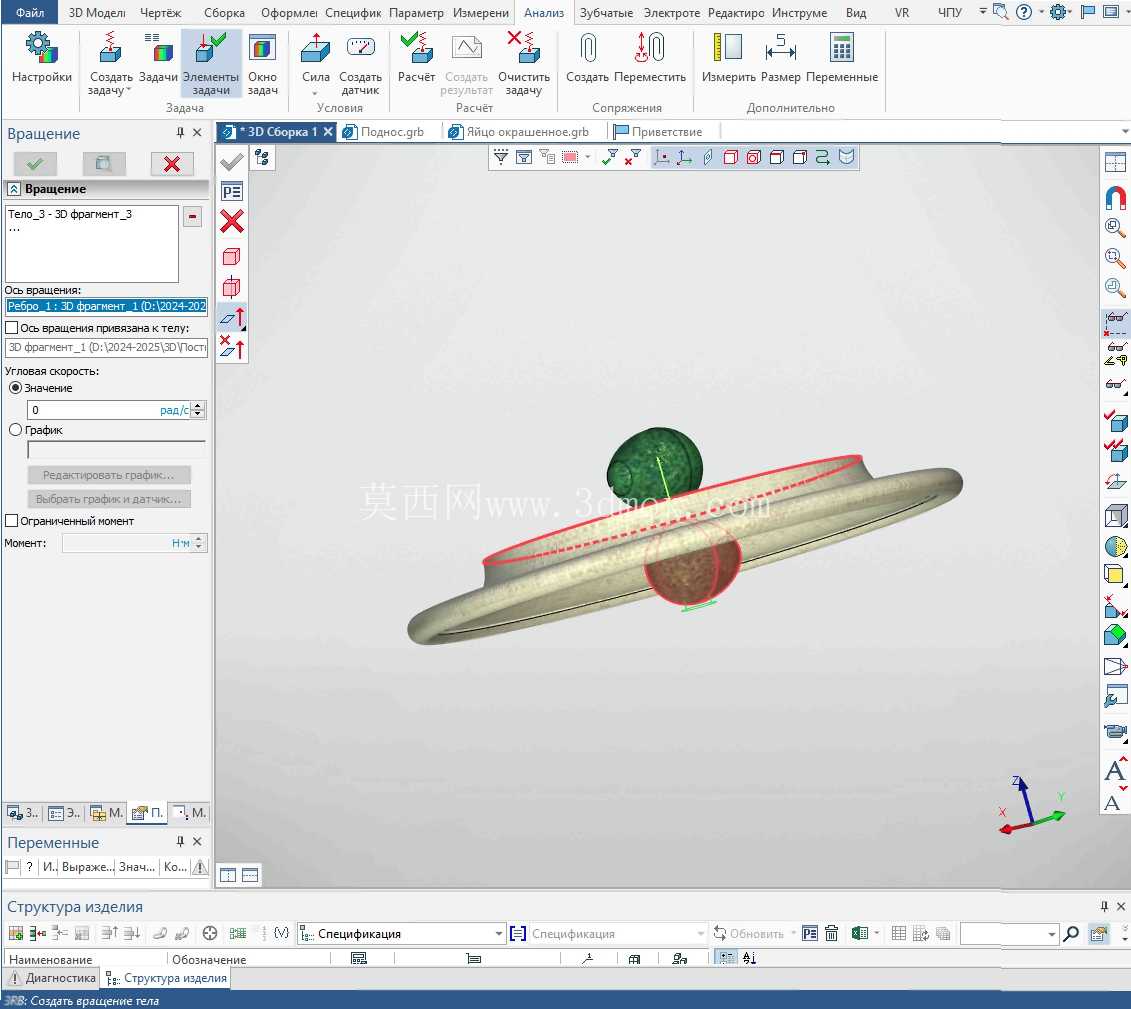Open the Вид ribbon tab
The image size is (1131, 1009).
click(x=855, y=12)
